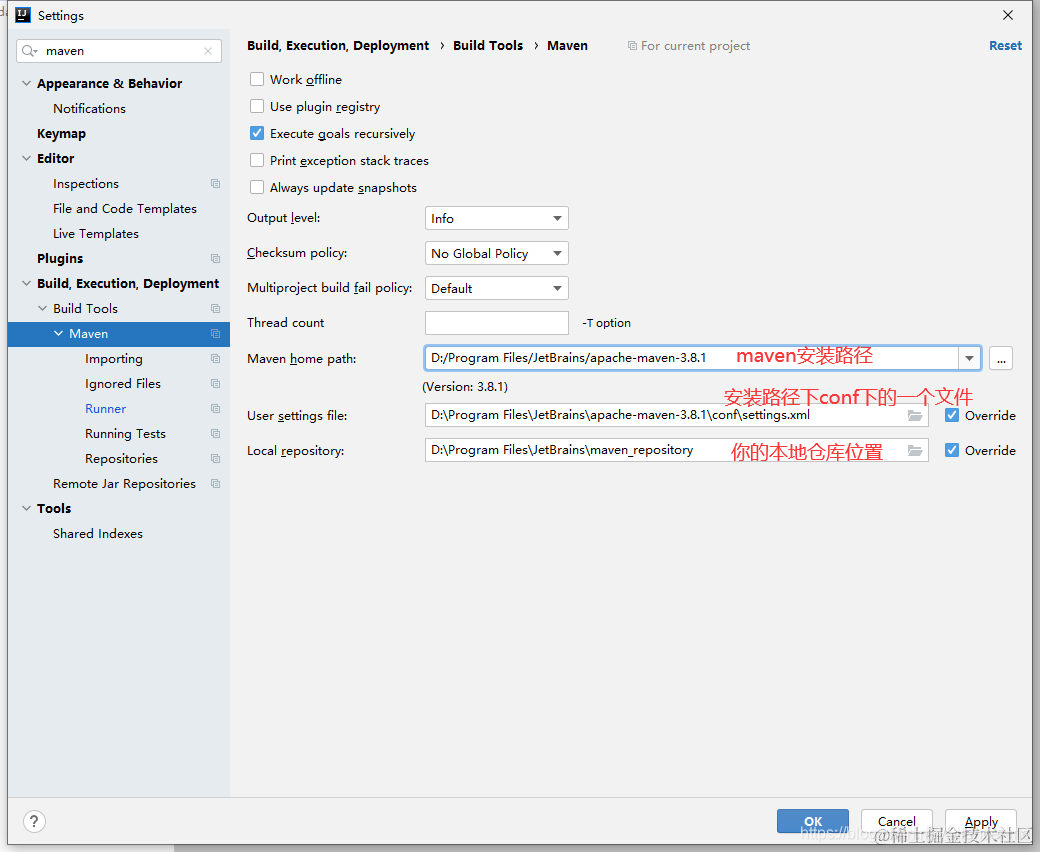
Task: Collapse the Editor section
Action: click(27, 158)
